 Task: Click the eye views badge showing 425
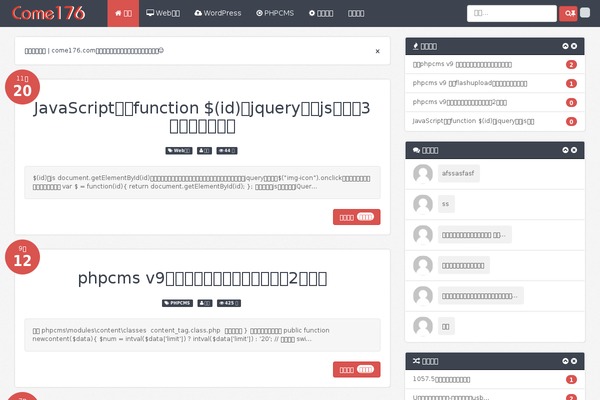(x=229, y=303)
